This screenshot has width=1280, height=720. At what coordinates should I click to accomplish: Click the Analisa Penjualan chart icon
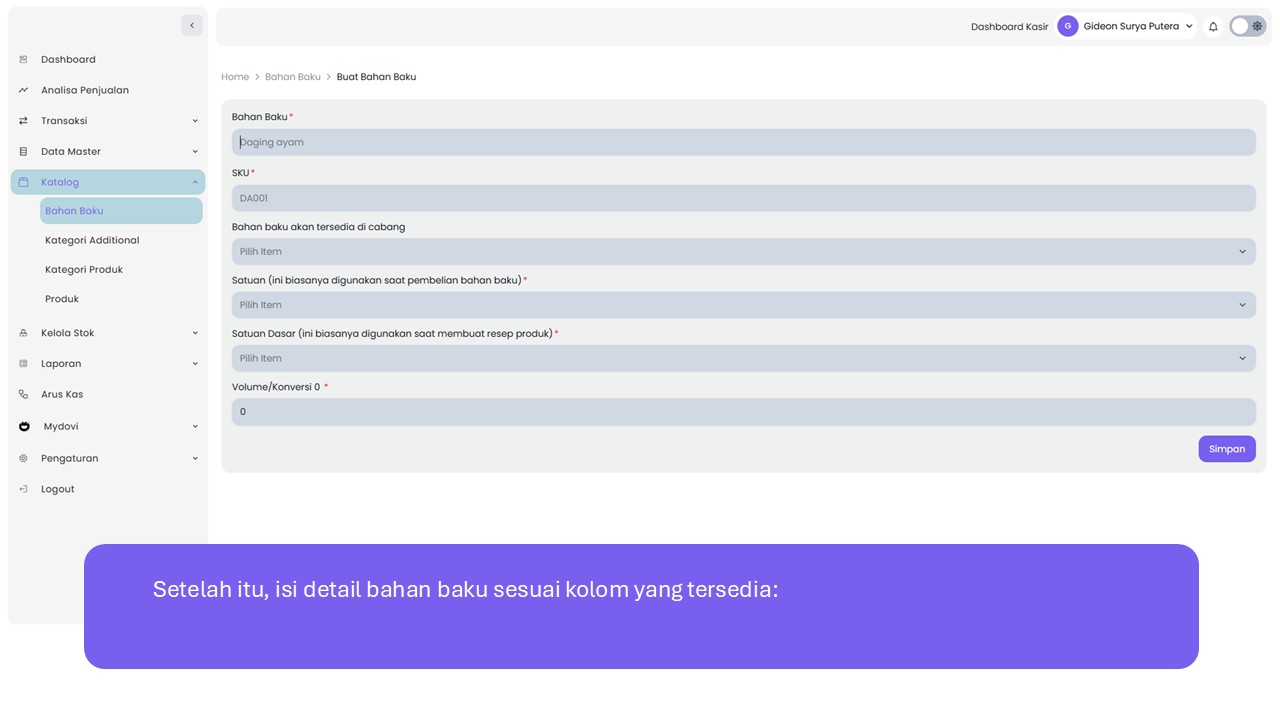click(23, 90)
